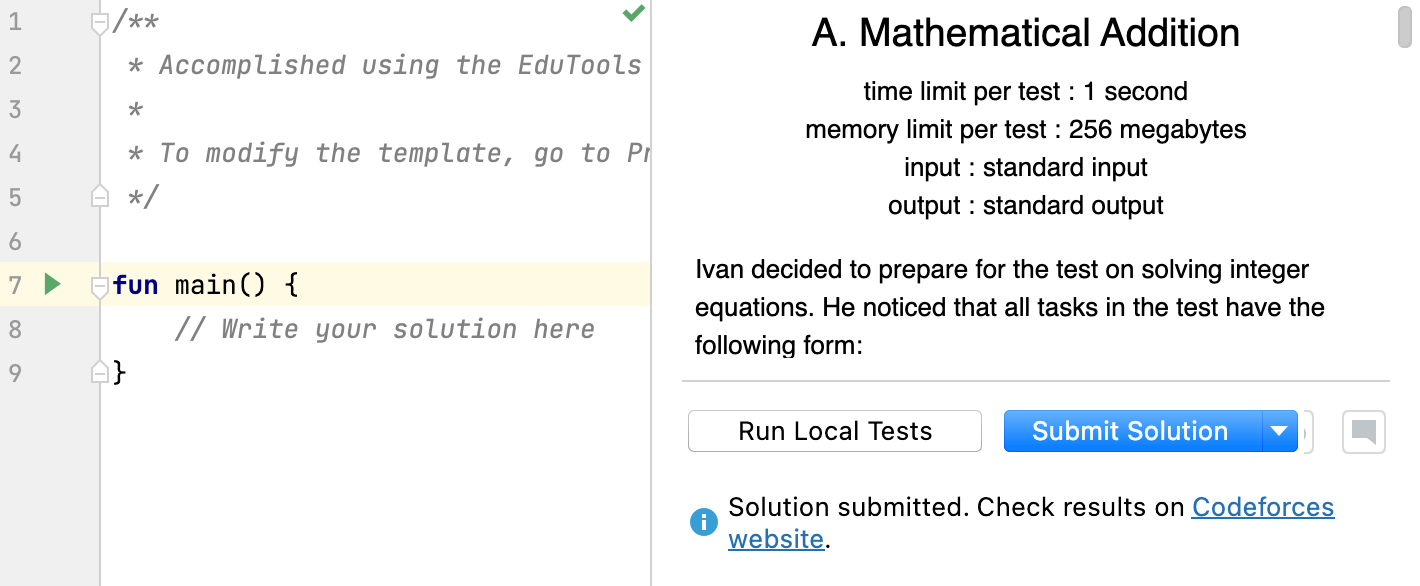Image resolution: width=1420 pixels, height=586 pixels.
Task: Click the 'A. Mathematical Addition' task heading
Action: (1025, 34)
